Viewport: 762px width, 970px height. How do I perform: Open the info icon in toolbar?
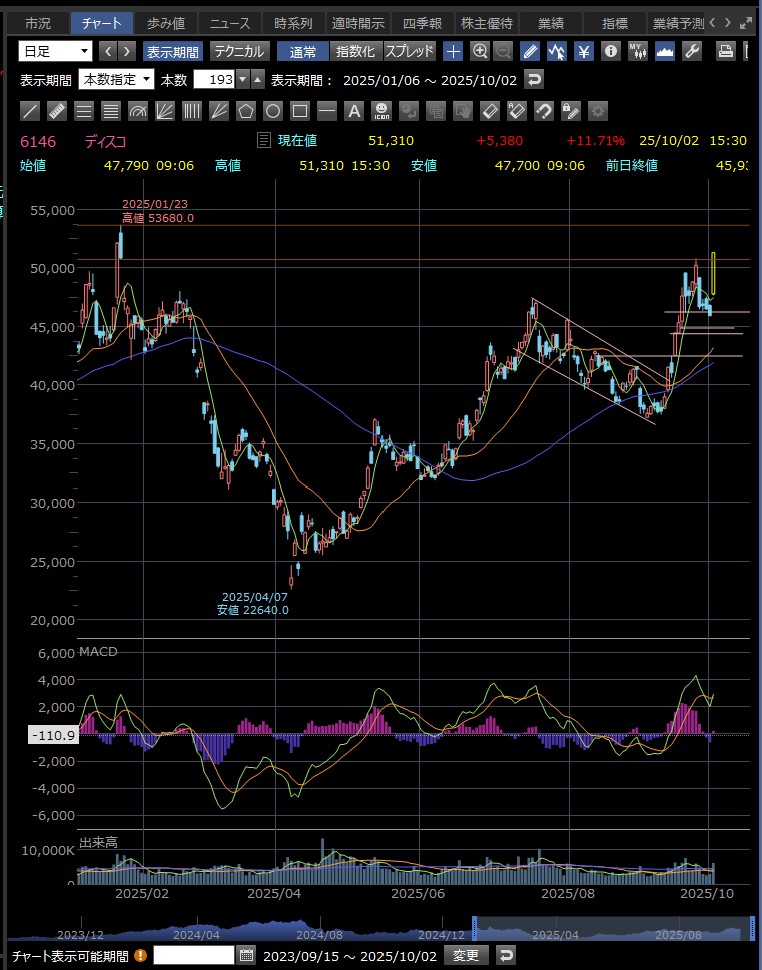611,51
